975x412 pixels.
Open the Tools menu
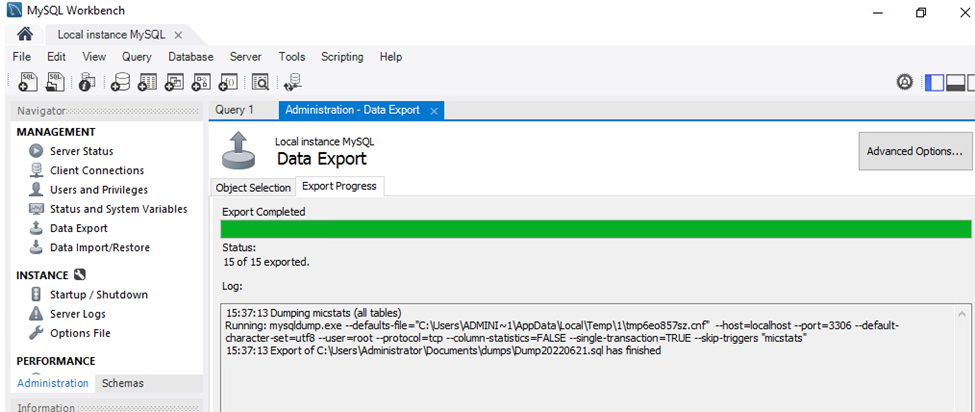click(292, 57)
